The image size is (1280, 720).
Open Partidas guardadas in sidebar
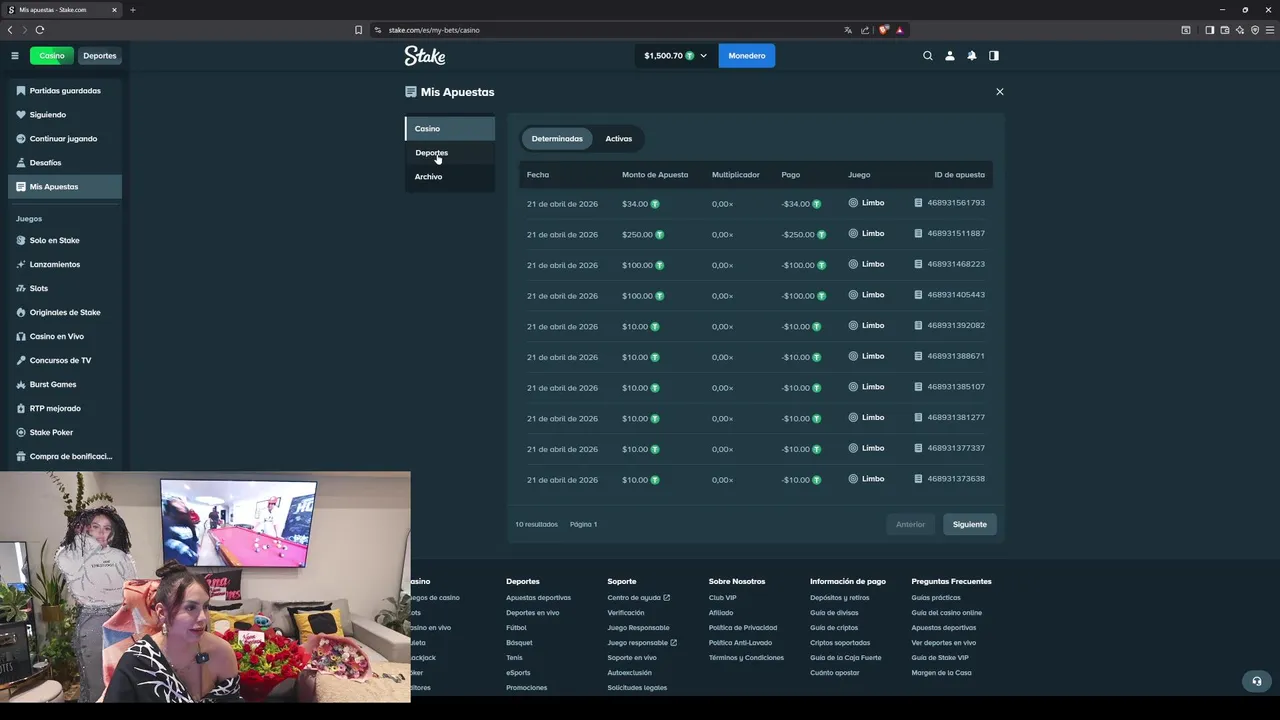pyautogui.click(x=65, y=91)
